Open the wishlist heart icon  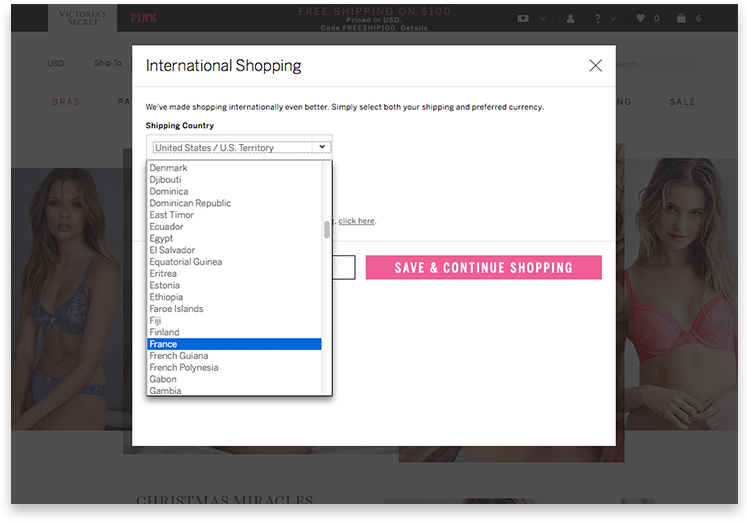pyautogui.click(x=640, y=18)
